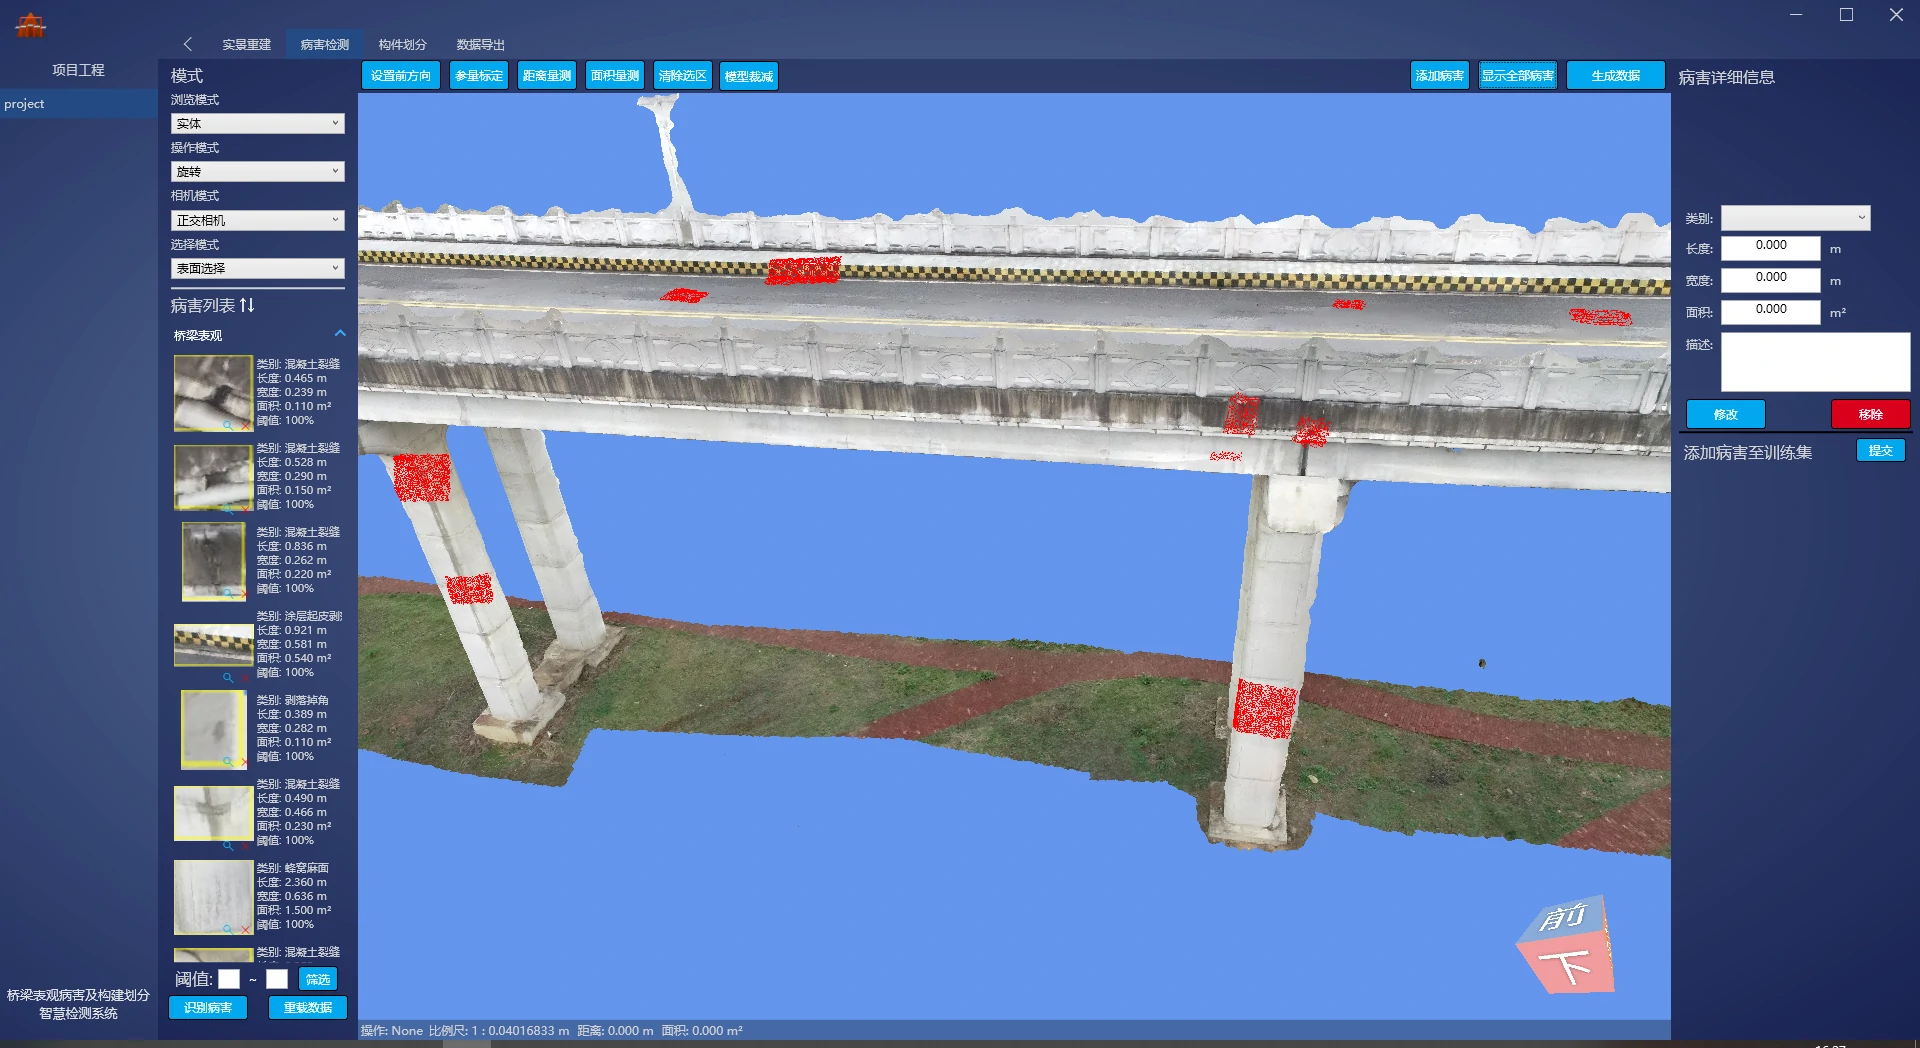Click magnifier icon on the 剥落掉角 defect thumbnail
The image size is (1920, 1048).
(x=228, y=762)
